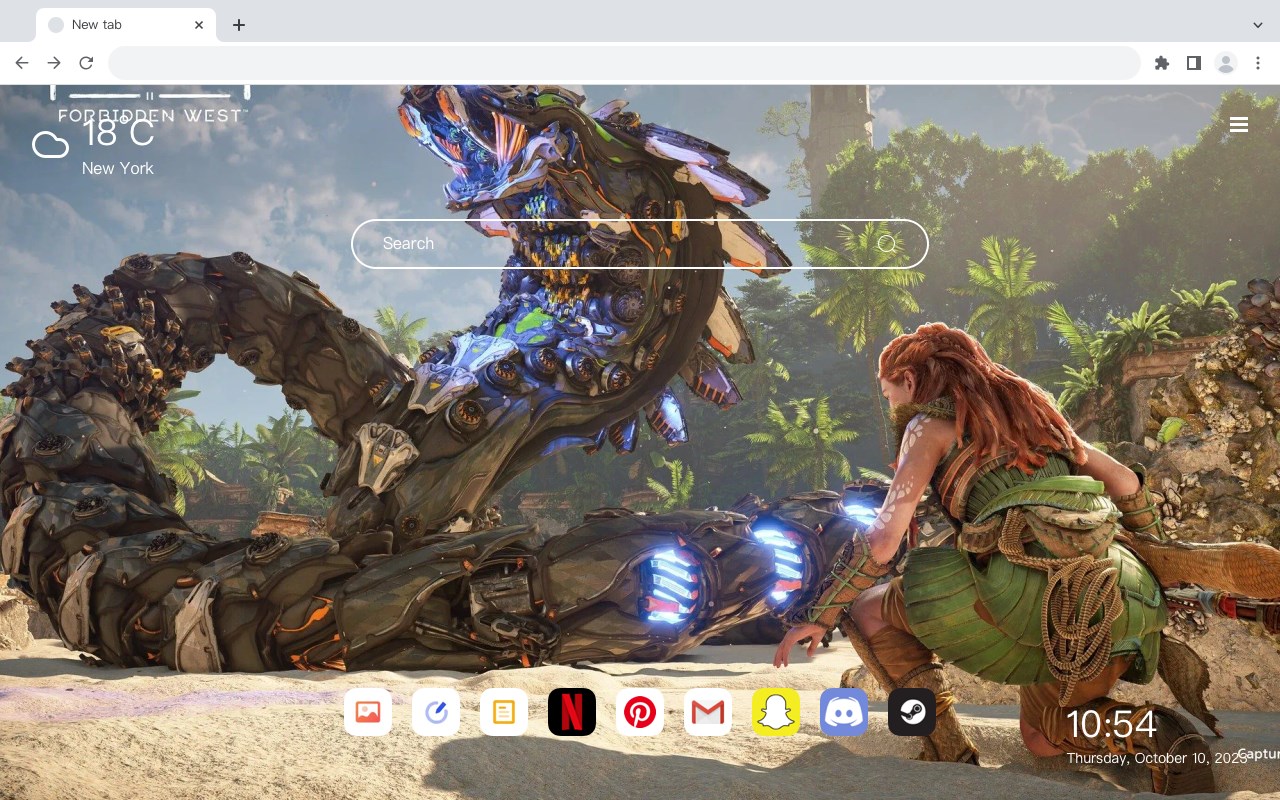This screenshot has width=1280, height=800.
Task: Open the hamburger menu on the page
Action: pos(1239,124)
